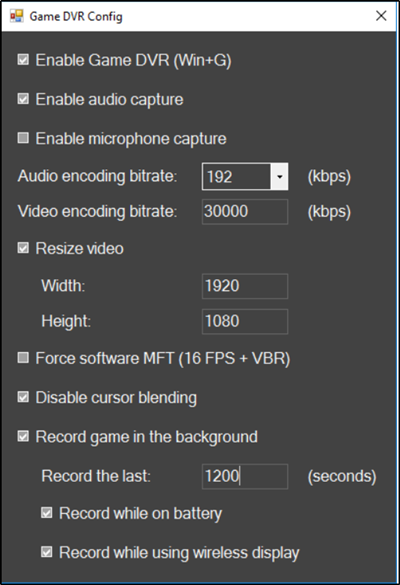Toggle the Resize video checkbox

tap(23, 248)
